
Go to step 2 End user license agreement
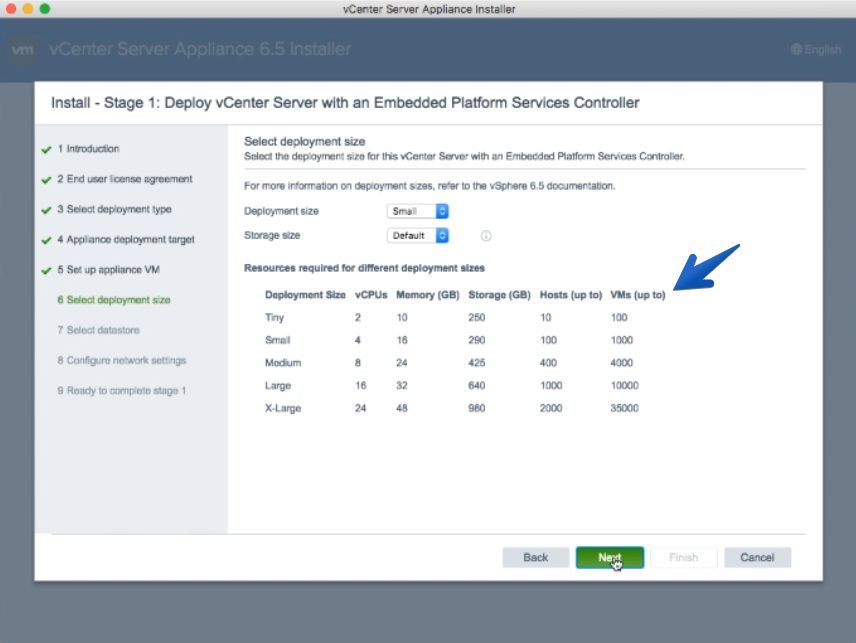(x=124, y=179)
